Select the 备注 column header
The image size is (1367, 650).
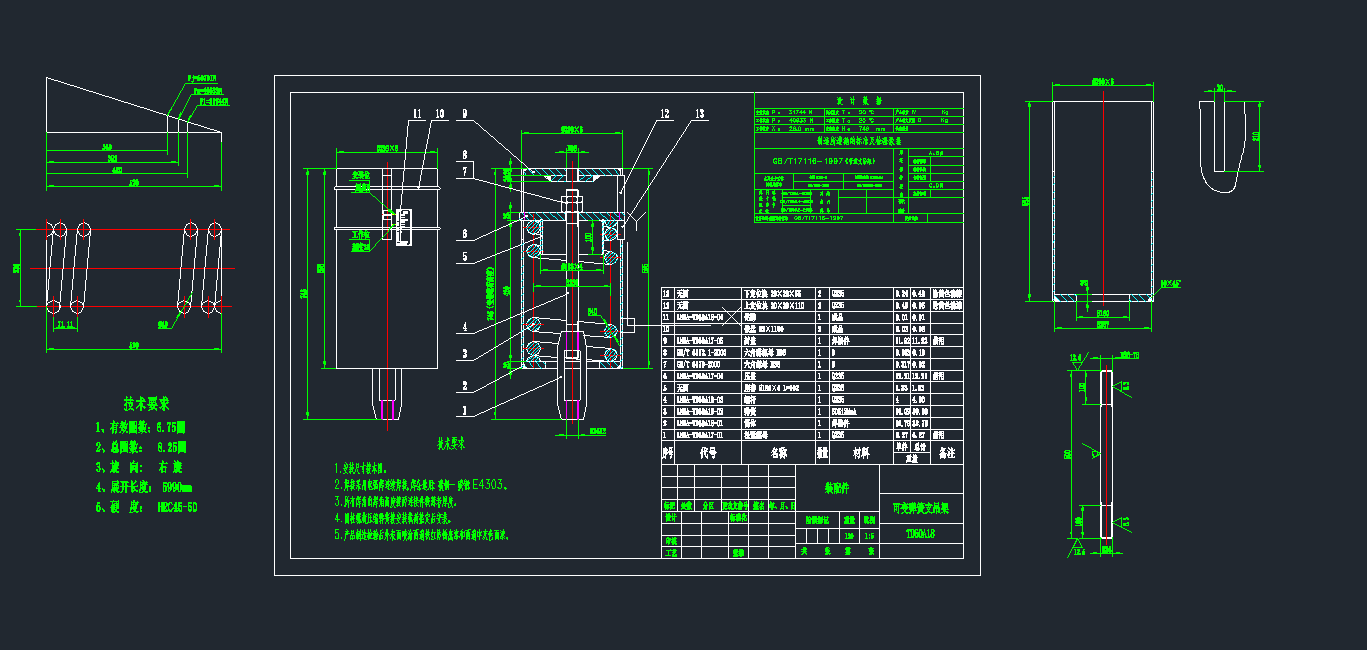click(x=947, y=453)
